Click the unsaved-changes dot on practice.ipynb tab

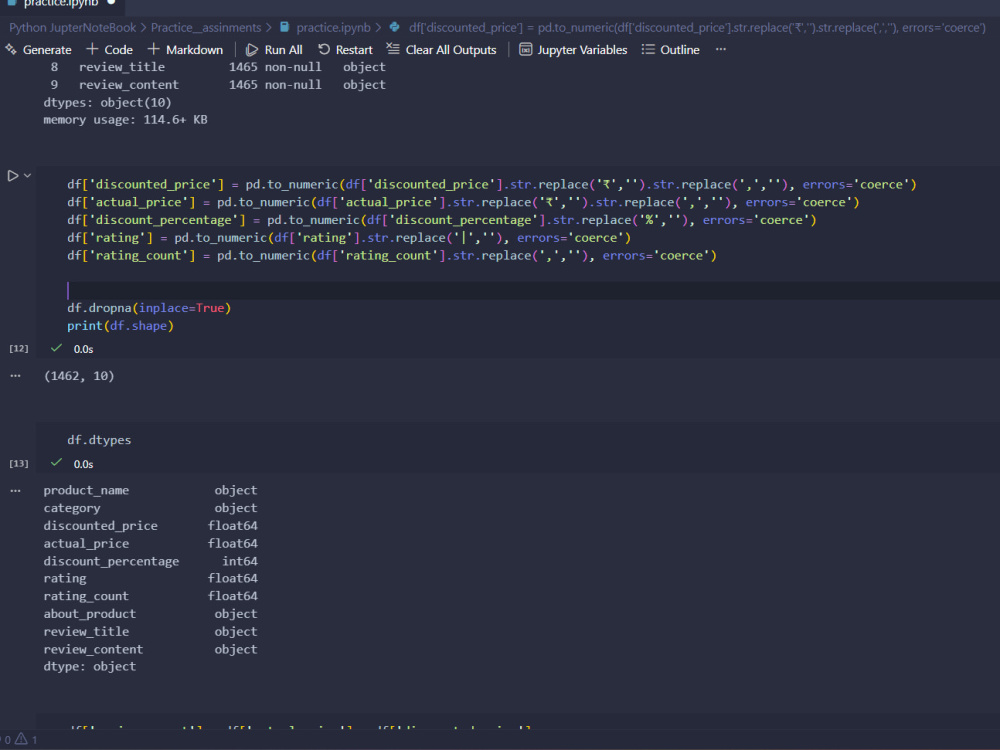[x=111, y=3]
